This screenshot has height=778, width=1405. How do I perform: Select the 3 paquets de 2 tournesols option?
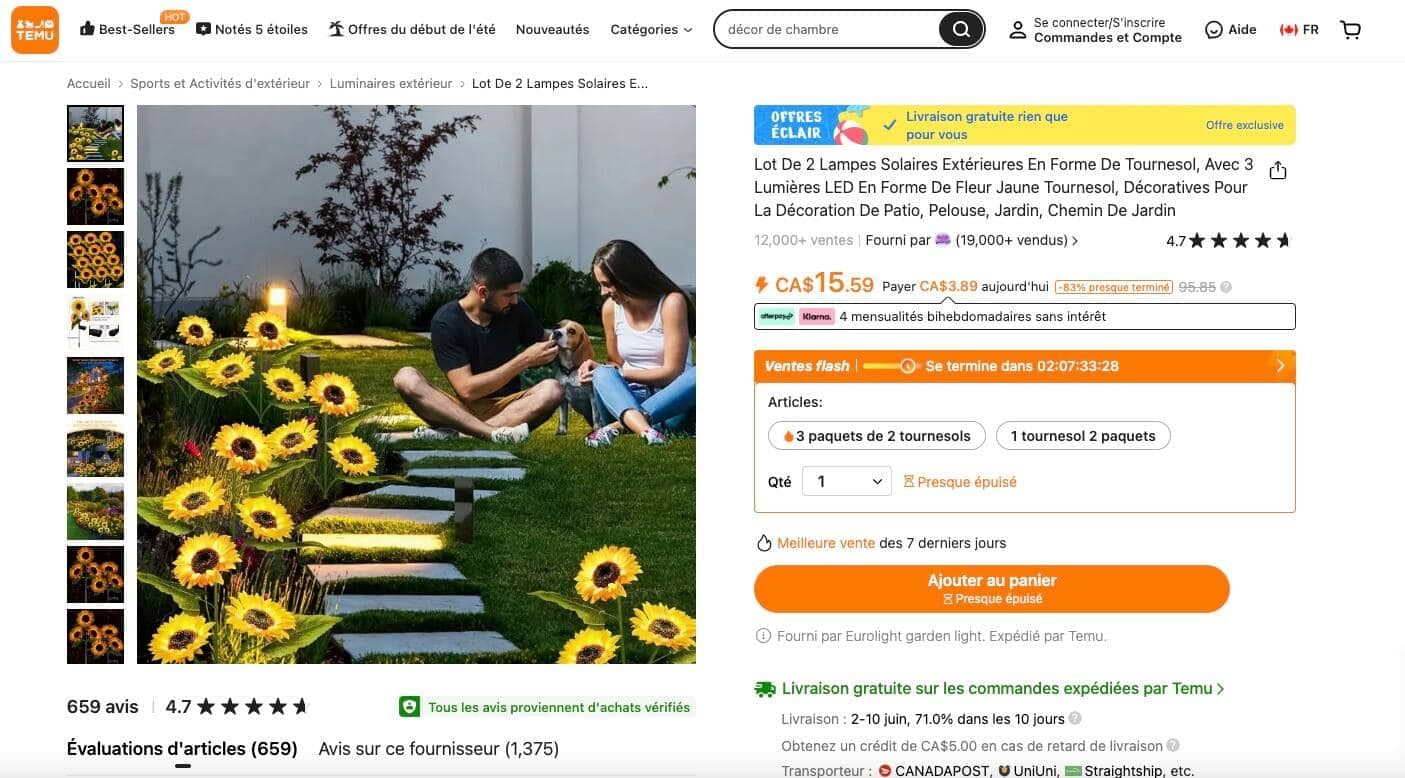tap(877, 436)
